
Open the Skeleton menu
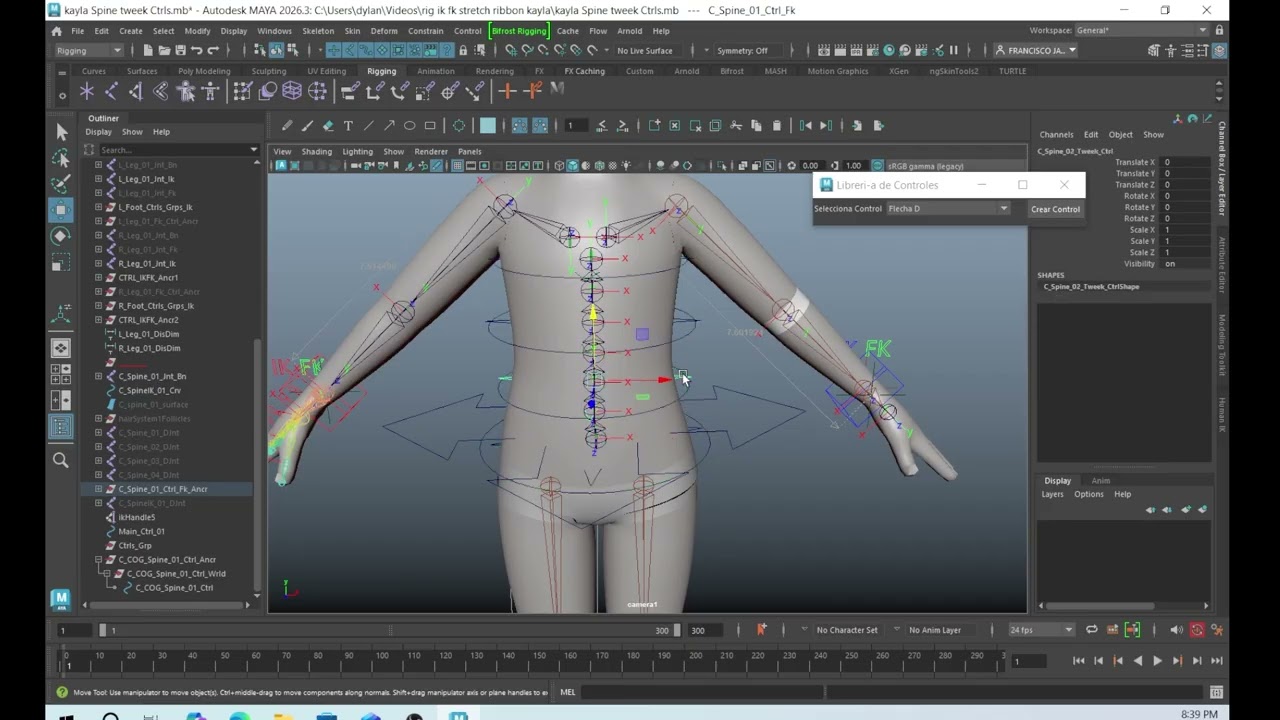pyautogui.click(x=318, y=31)
